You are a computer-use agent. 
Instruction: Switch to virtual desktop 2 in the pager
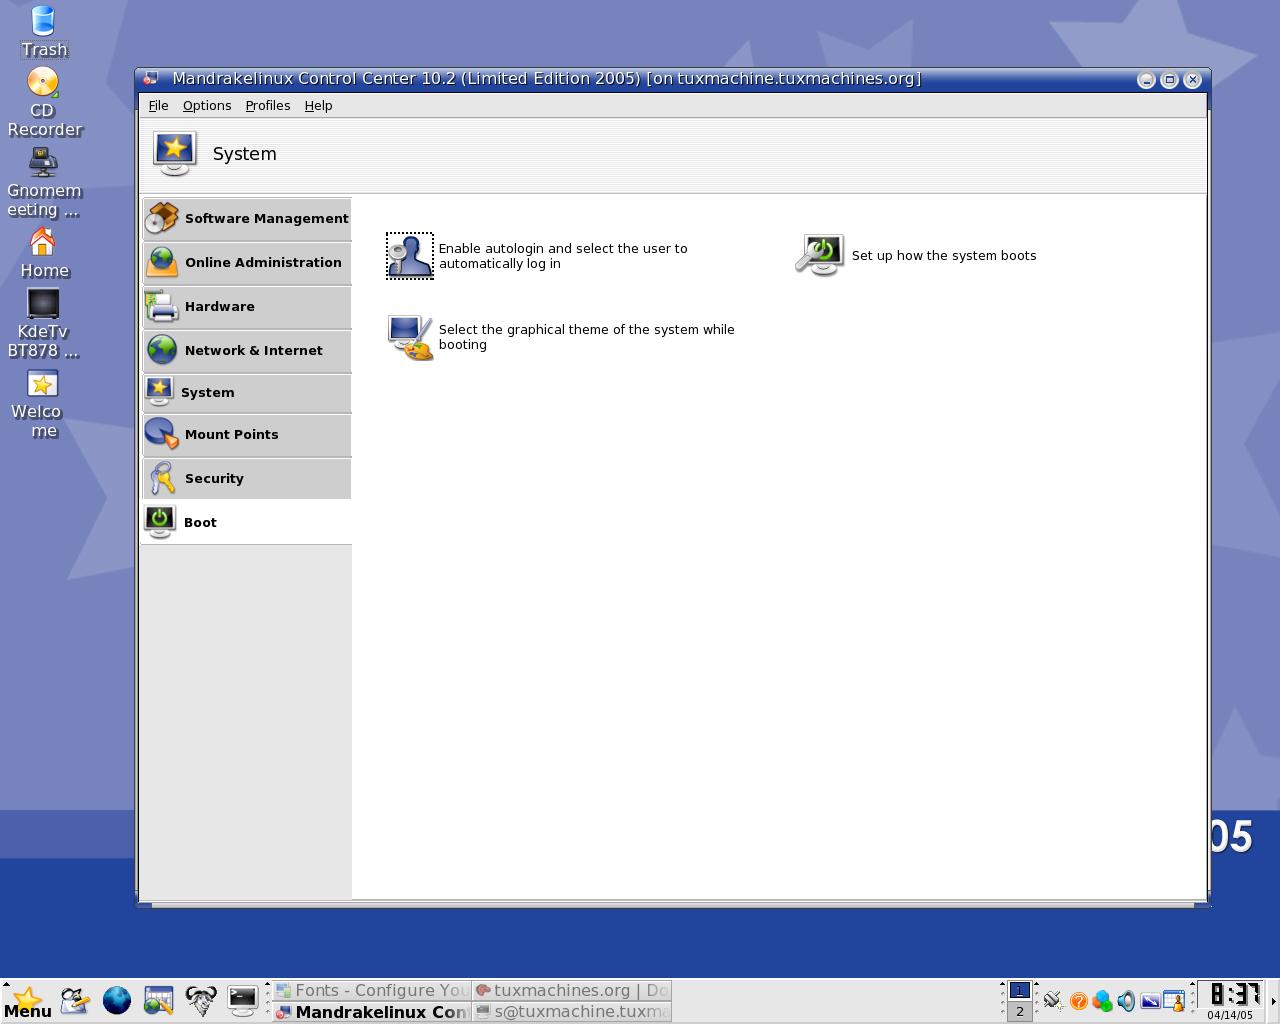[1019, 1011]
